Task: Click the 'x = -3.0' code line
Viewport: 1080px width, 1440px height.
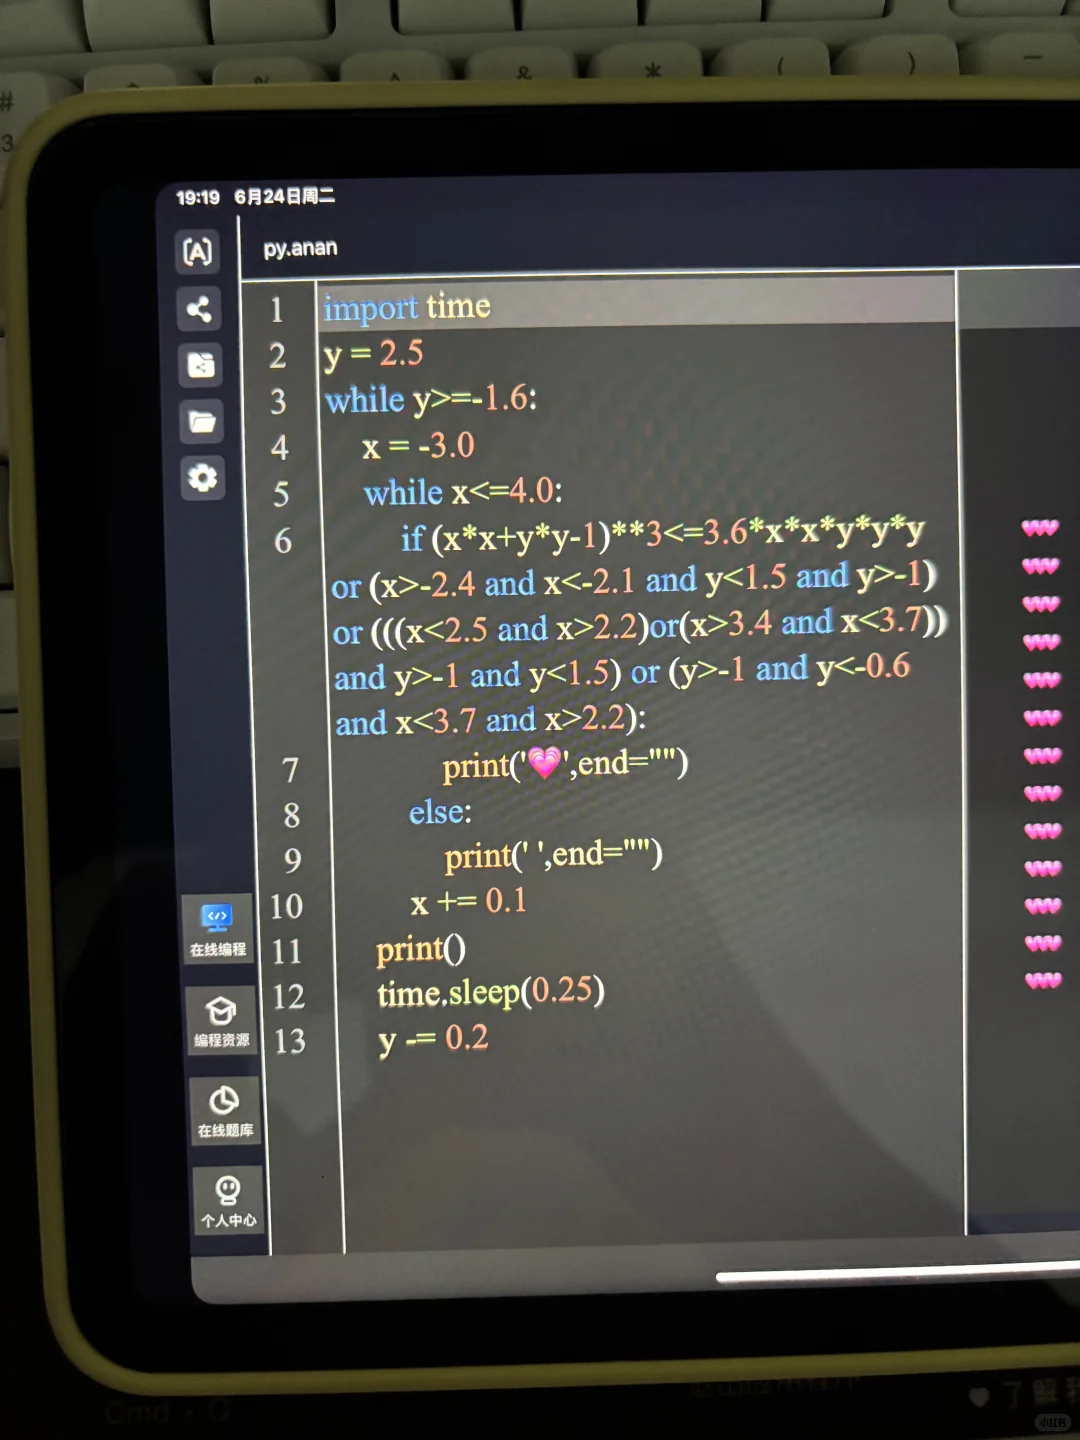Action: [x=418, y=445]
